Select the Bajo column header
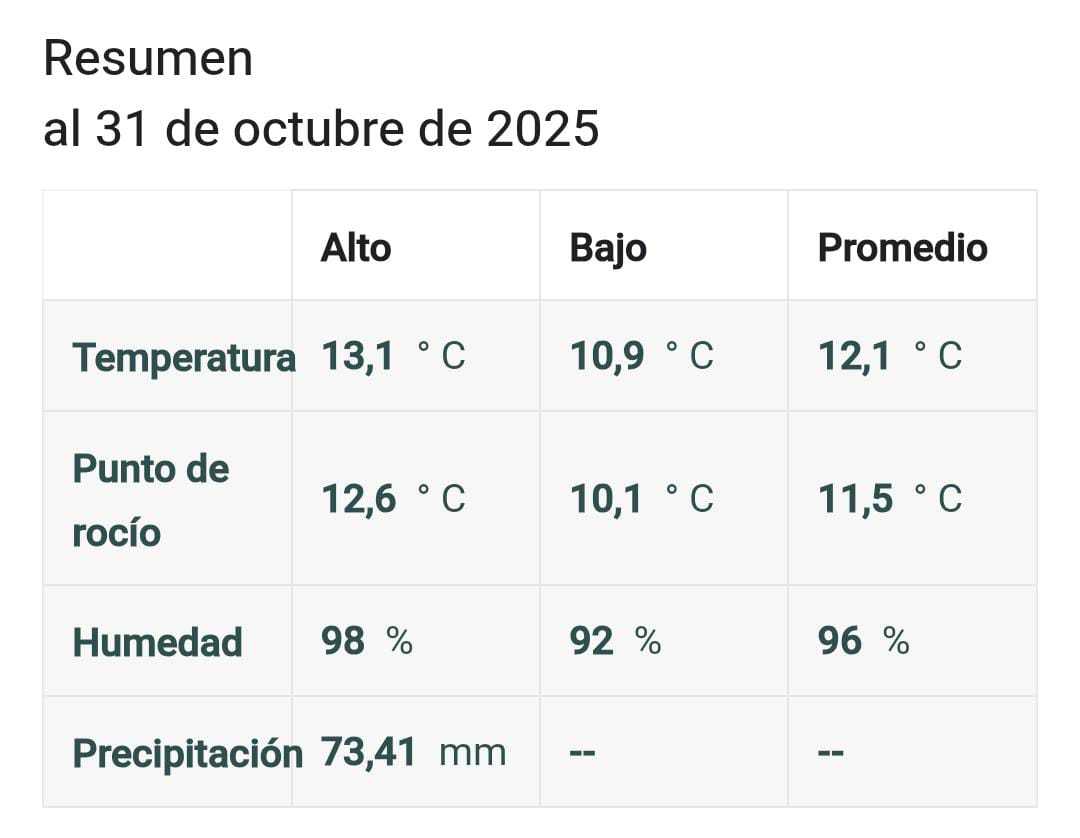1080x838 pixels. (608, 248)
